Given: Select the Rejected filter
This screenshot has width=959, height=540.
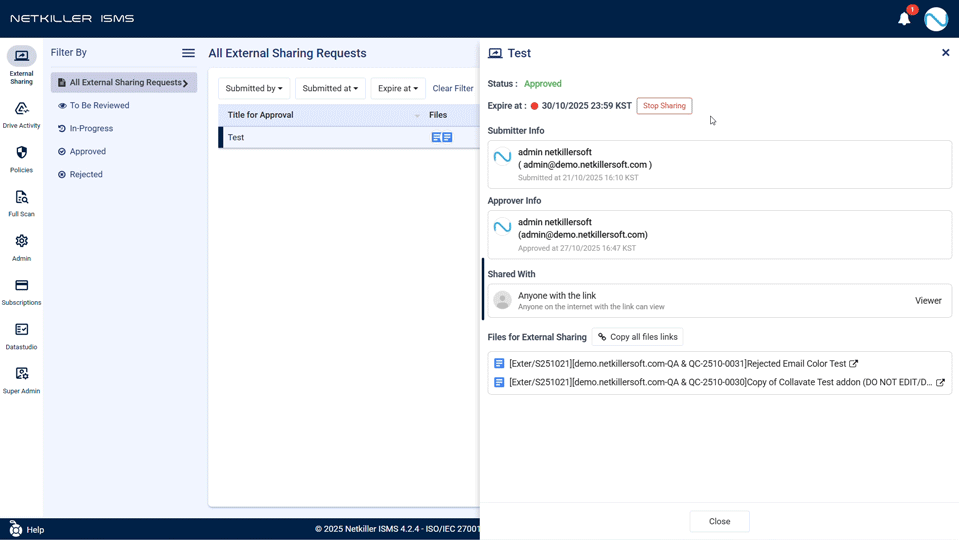Looking at the screenshot, I should (86, 175).
